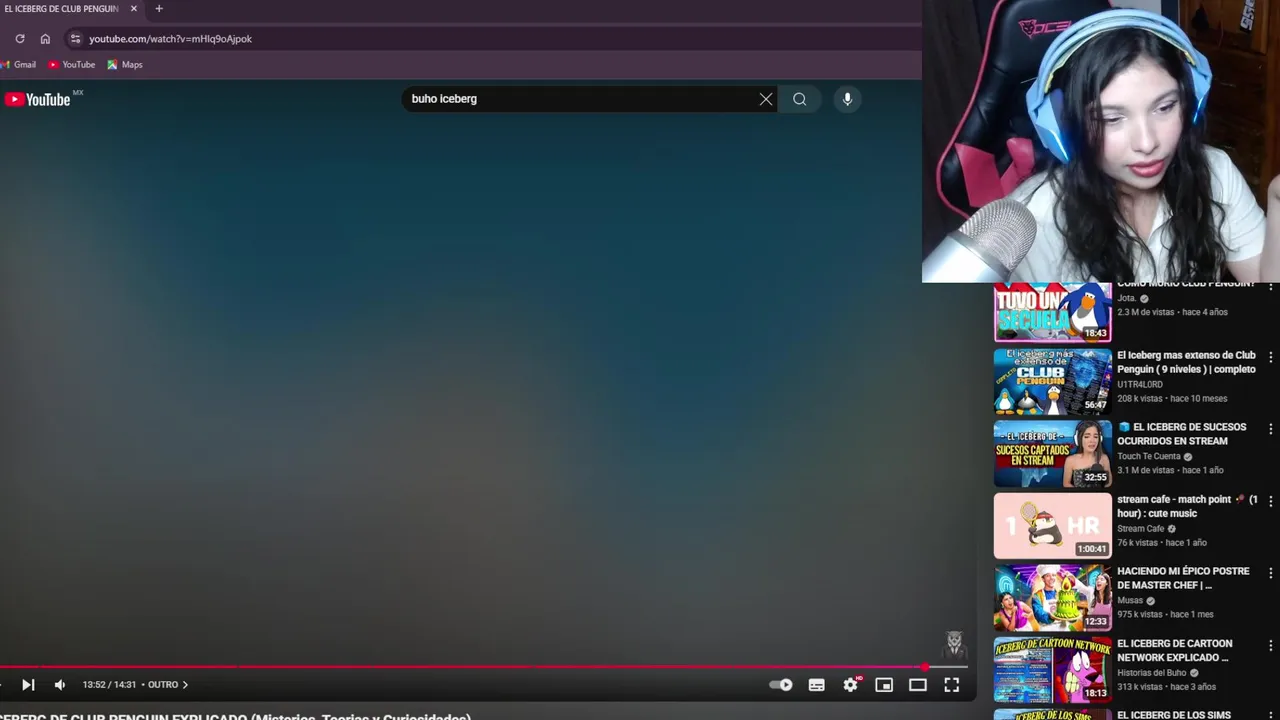This screenshot has width=1280, height=720.
Task: Open Club Penguin 9 niveles thumbnail
Action: coord(1052,381)
